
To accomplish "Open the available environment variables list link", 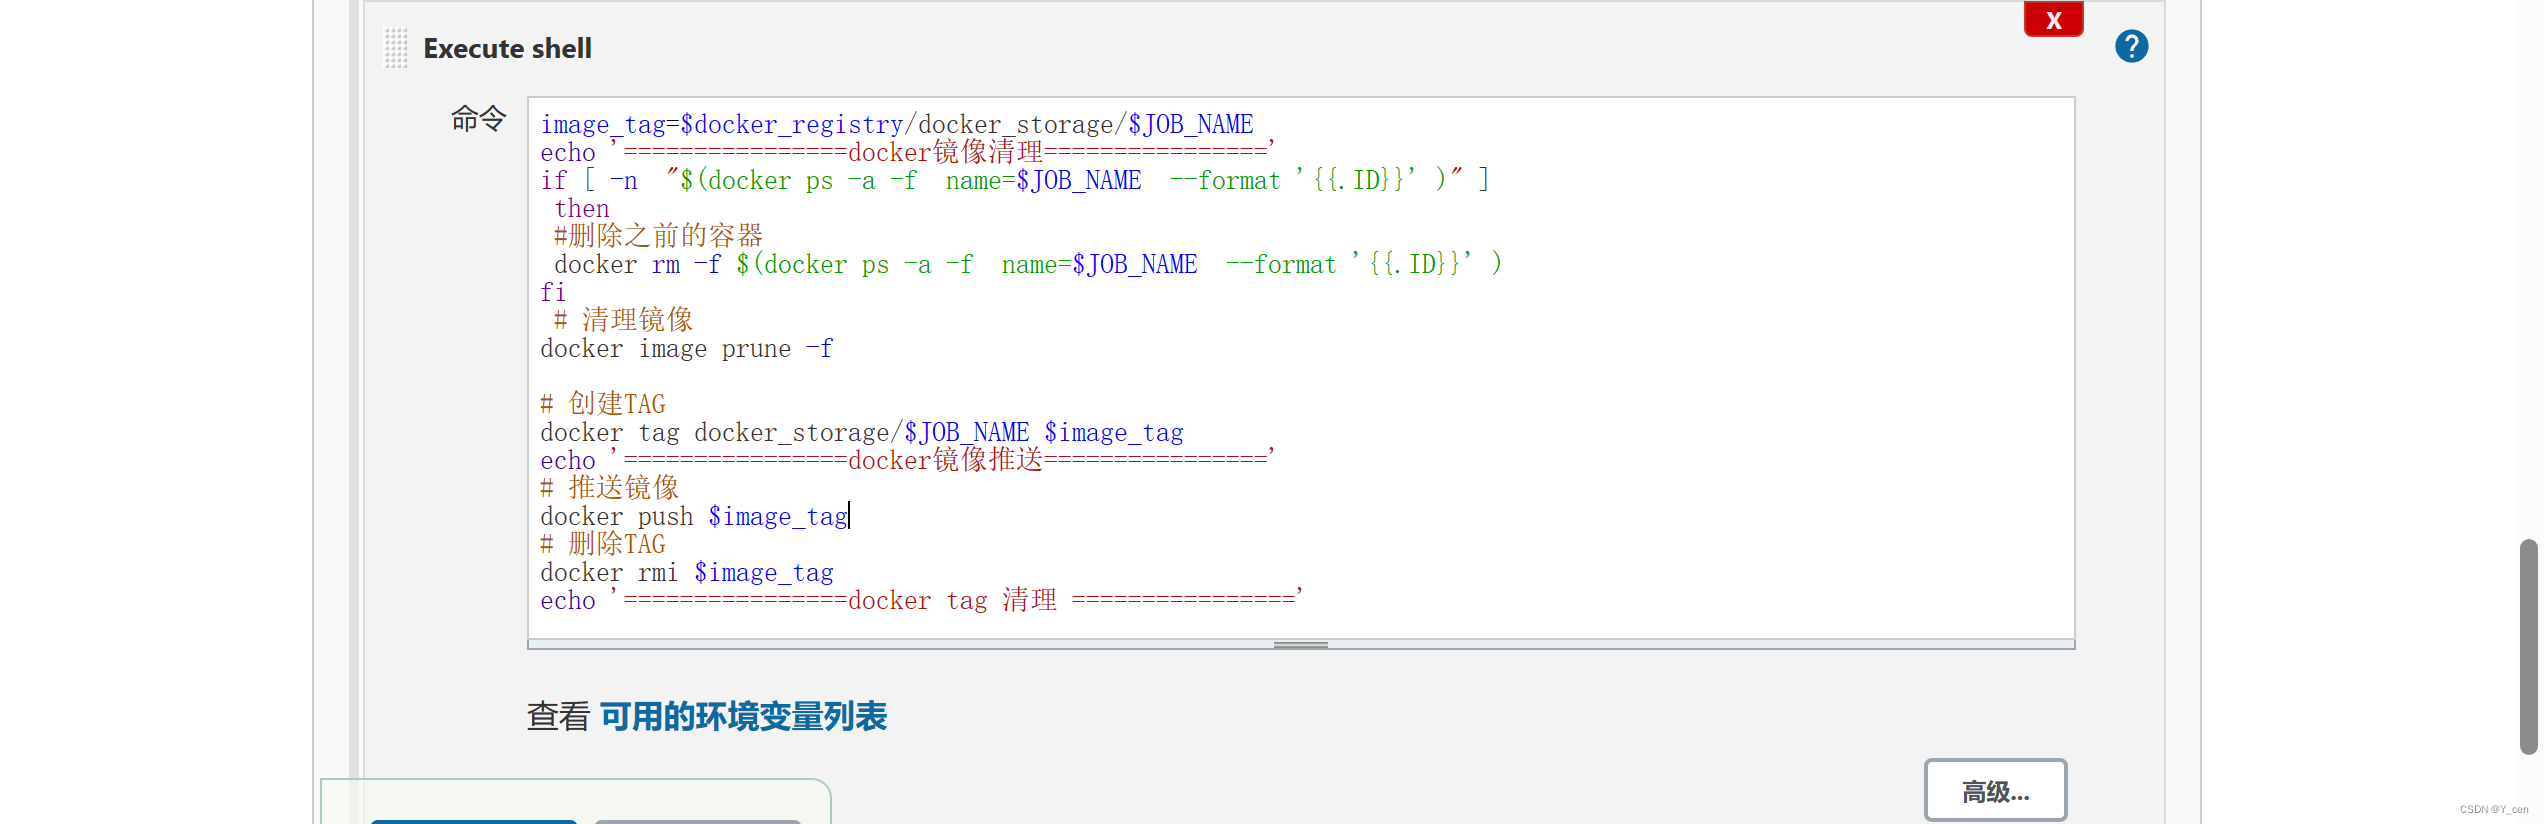I will click(x=743, y=716).
